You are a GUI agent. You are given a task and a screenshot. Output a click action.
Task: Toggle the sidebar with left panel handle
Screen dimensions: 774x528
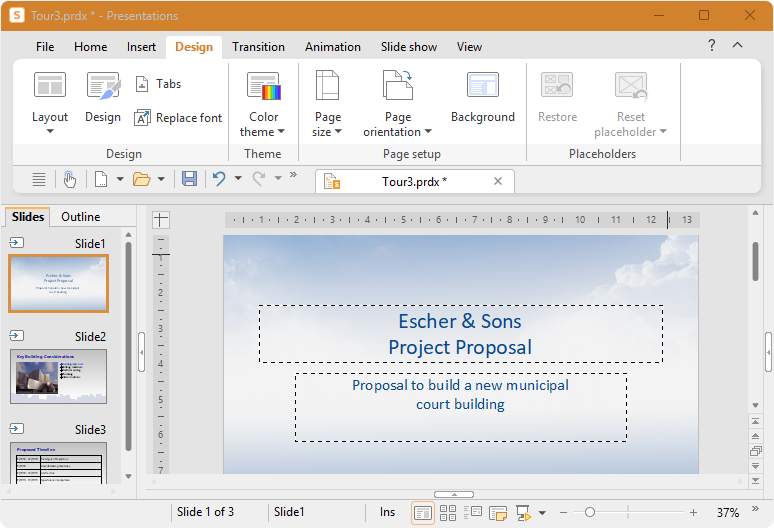(142, 352)
